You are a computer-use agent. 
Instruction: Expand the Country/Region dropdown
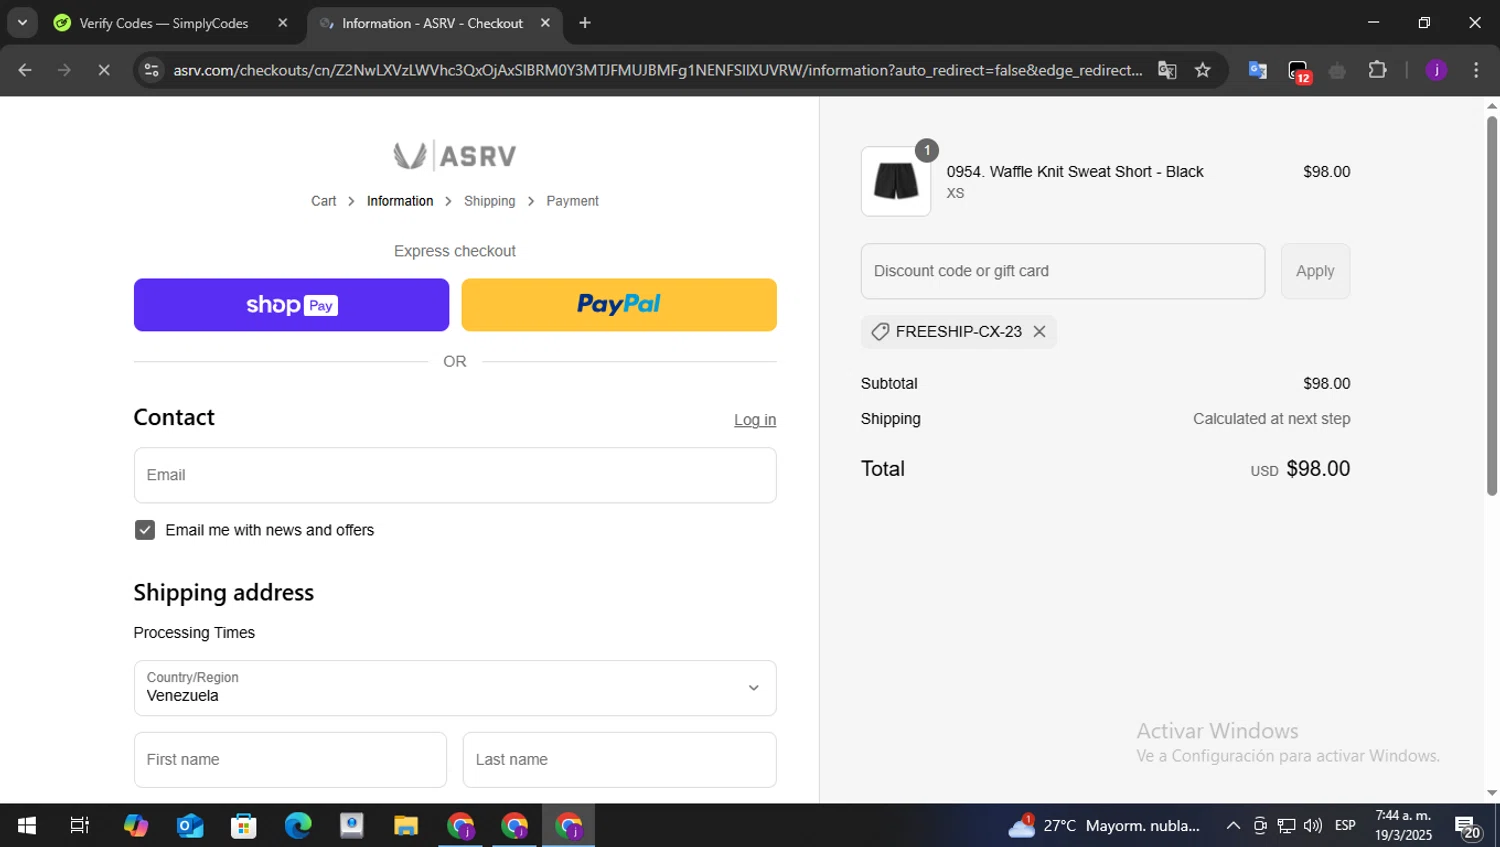coord(455,688)
